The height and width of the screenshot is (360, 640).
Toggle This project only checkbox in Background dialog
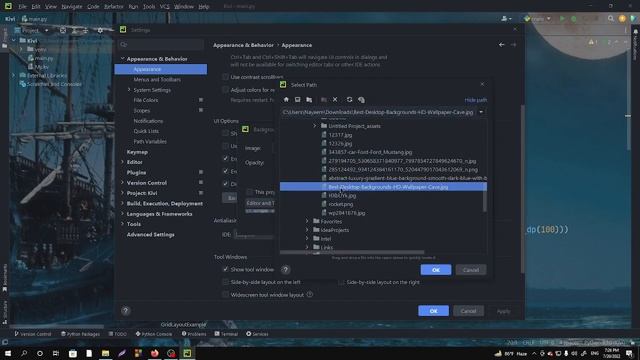(x=249, y=191)
